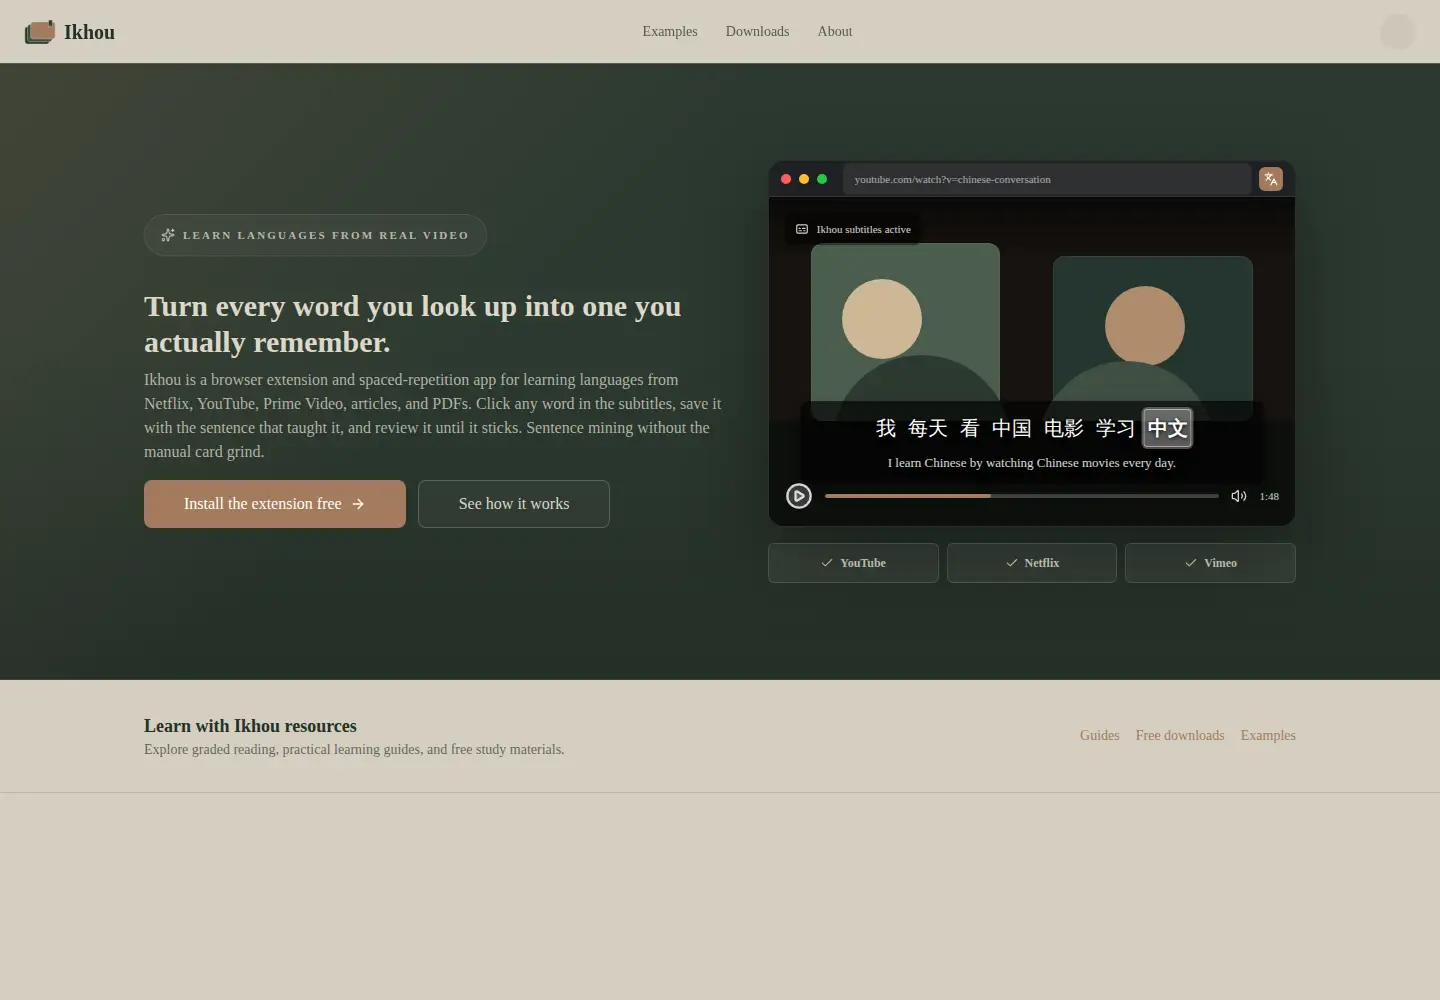Select the Vimeo platform chip label
Screen dimensions: 1440x1000
[x=1221, y=563]
